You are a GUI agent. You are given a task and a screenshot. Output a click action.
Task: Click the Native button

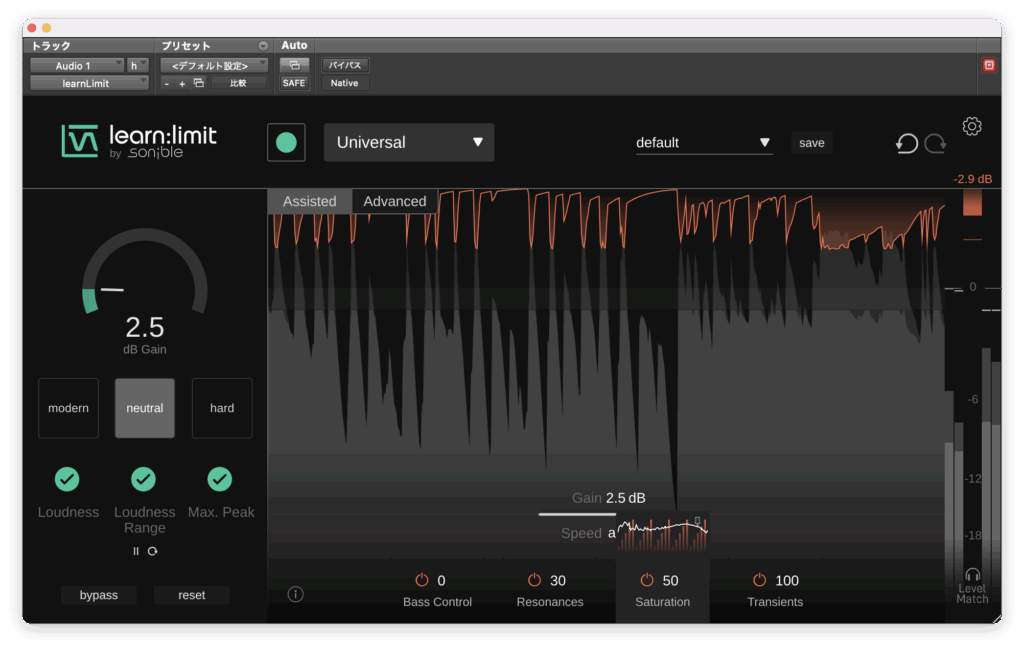click(x=344, y=83)
